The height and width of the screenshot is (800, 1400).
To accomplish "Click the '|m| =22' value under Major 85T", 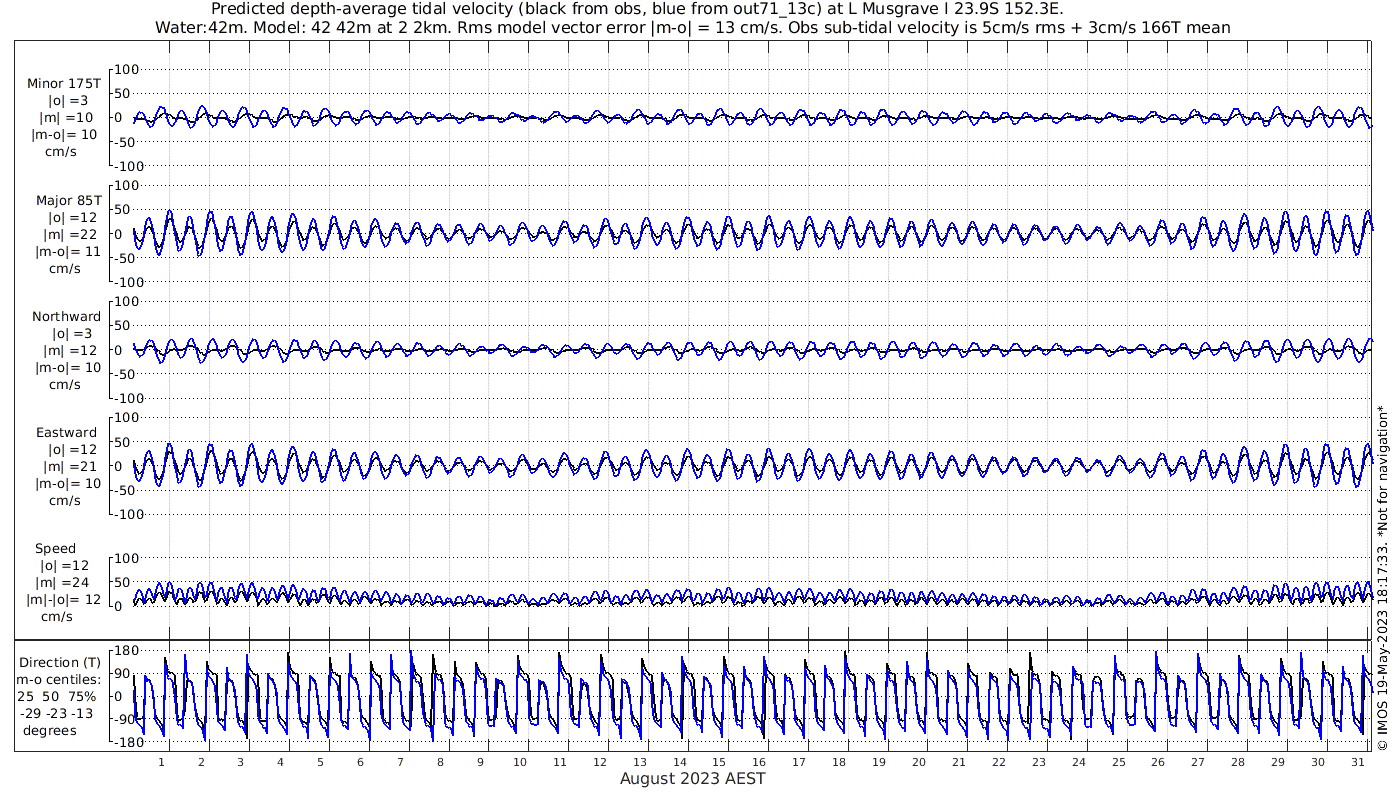I will tap(70, 234).
